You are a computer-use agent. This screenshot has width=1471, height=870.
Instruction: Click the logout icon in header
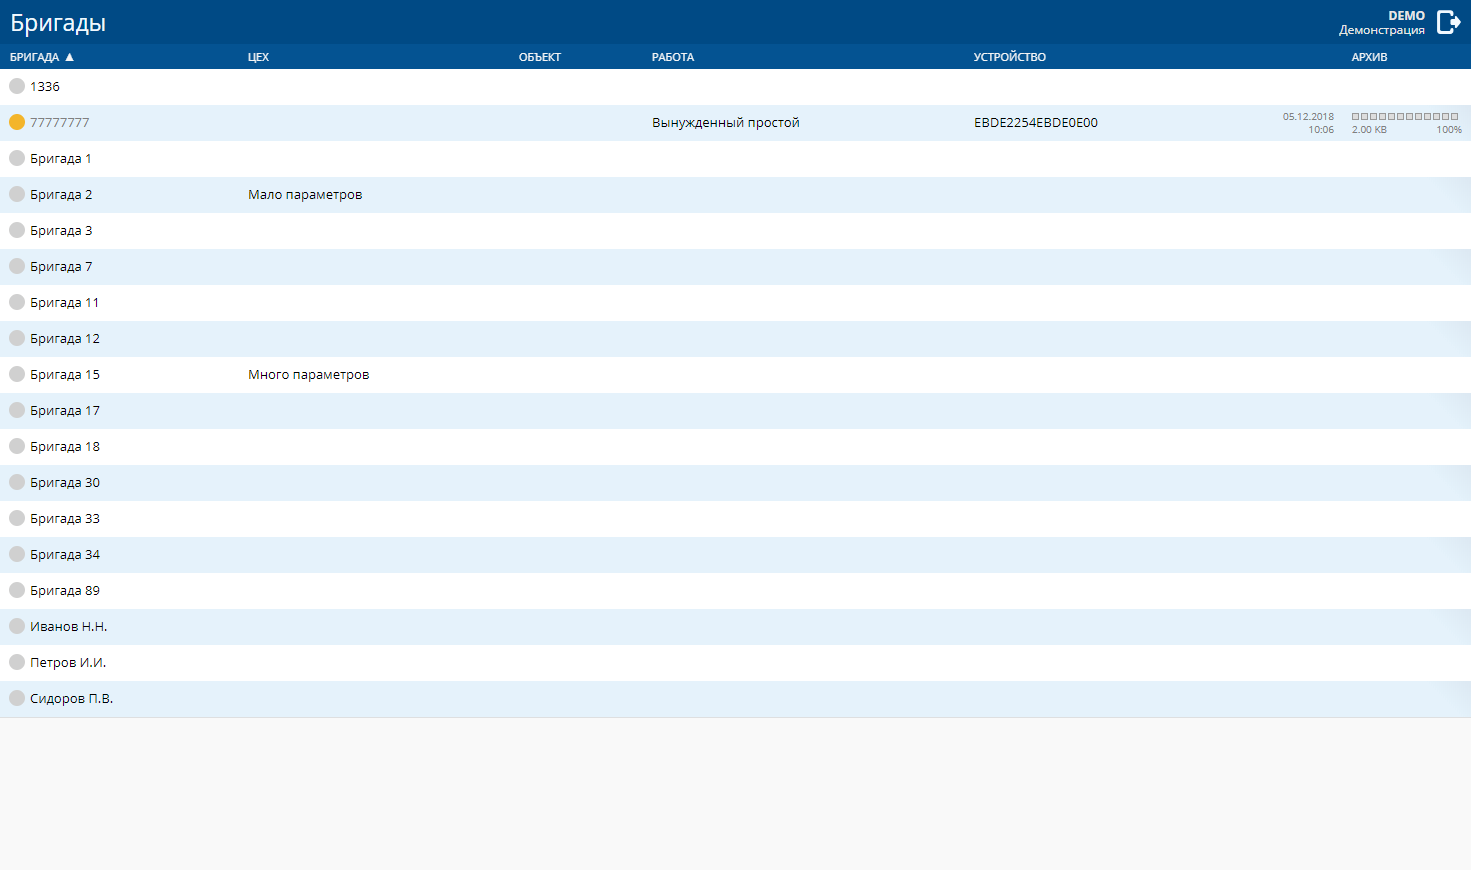click(1448, 22)
